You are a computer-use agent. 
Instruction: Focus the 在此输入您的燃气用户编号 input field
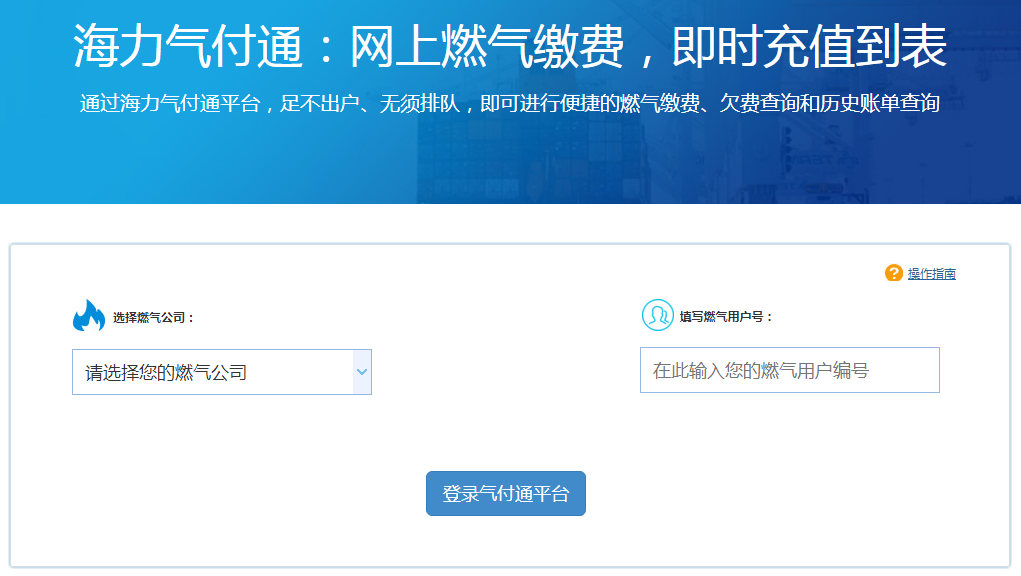click(x=790, y=370)
